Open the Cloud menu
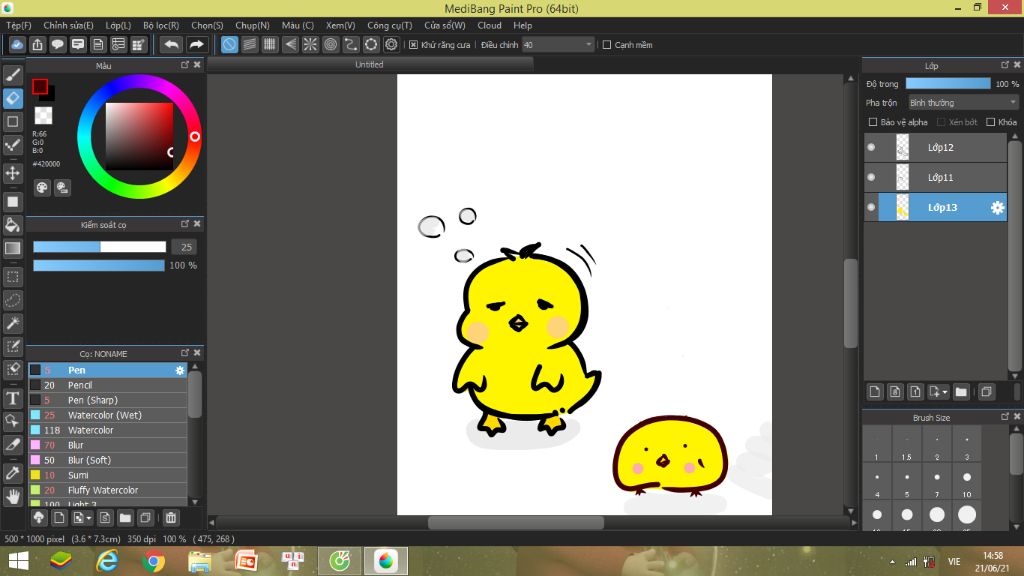The width and height of the screenshot is (1024, 576). coord(489,25)
